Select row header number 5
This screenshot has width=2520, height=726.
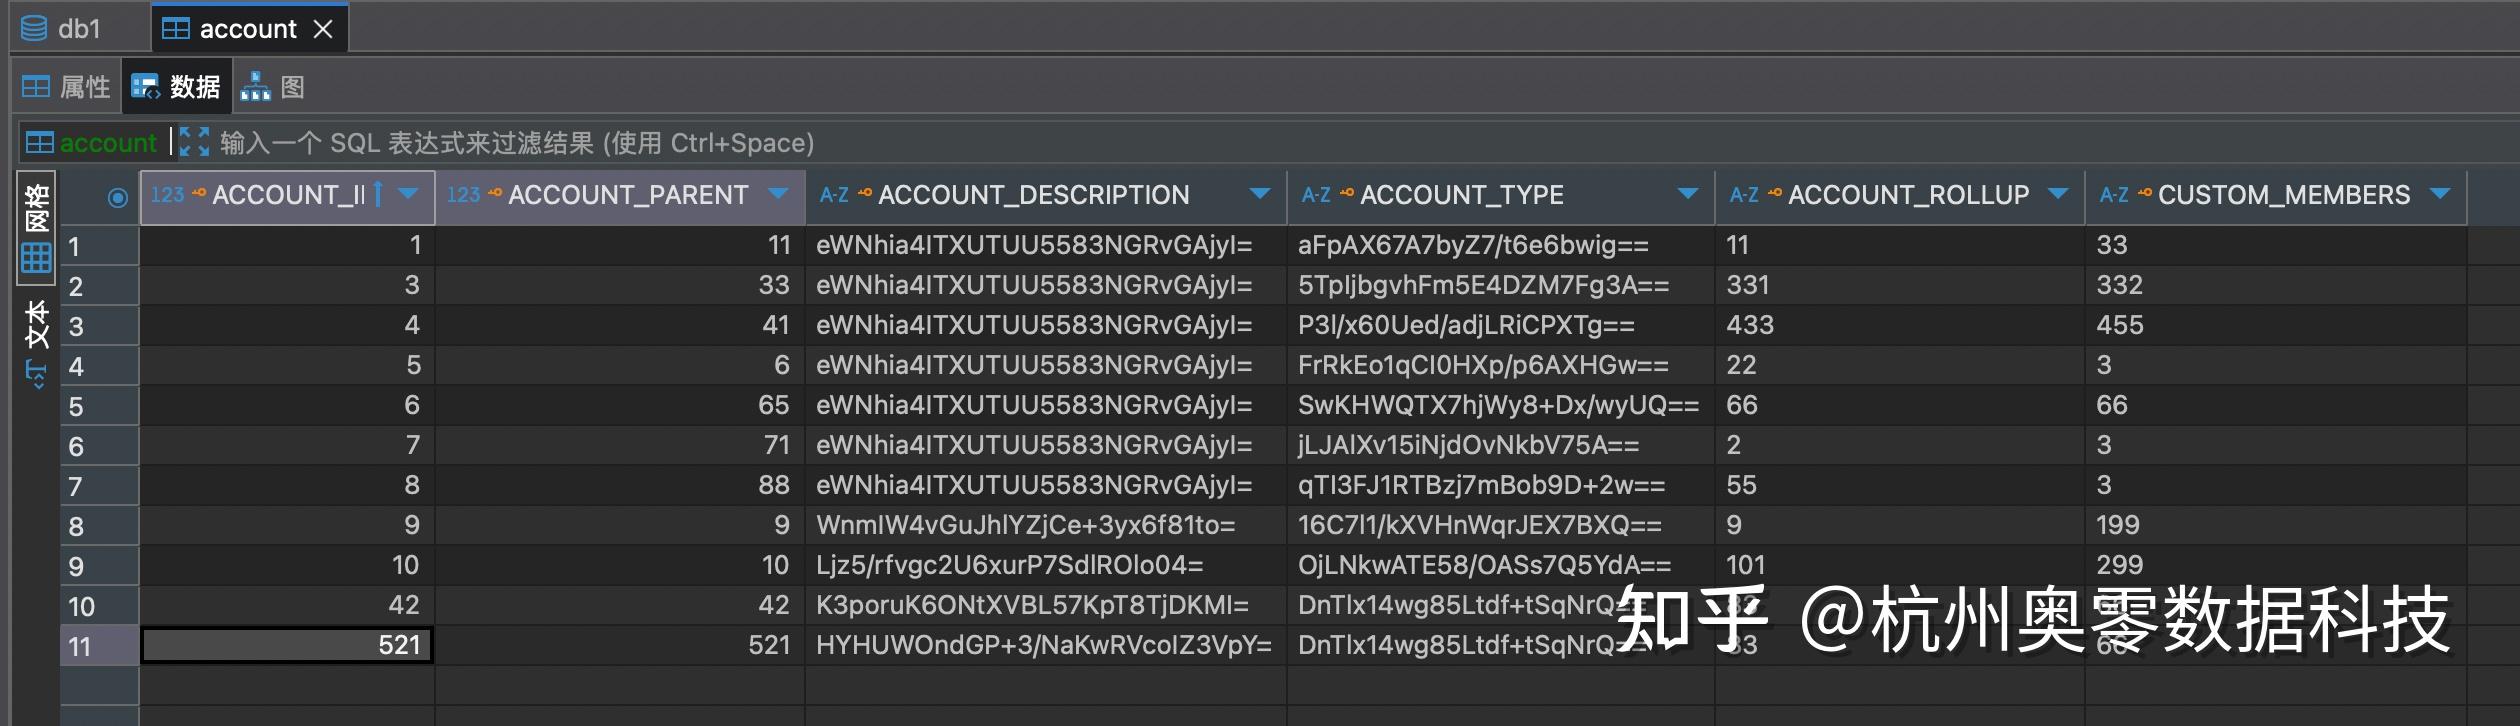coord(76,407)
